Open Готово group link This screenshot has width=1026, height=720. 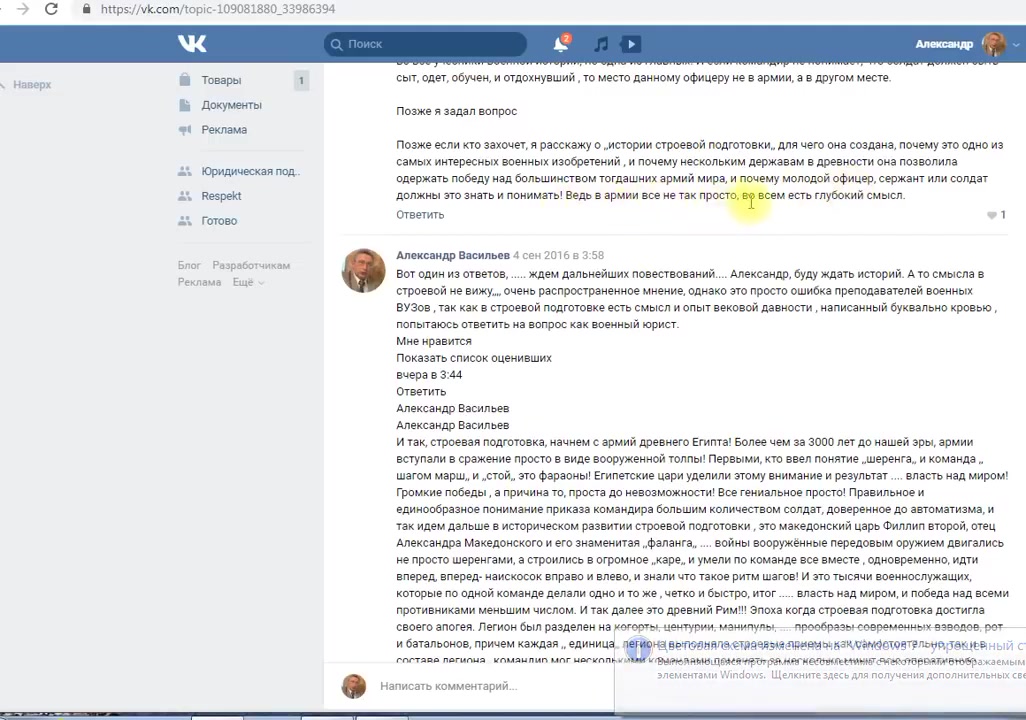pos(219,221)
